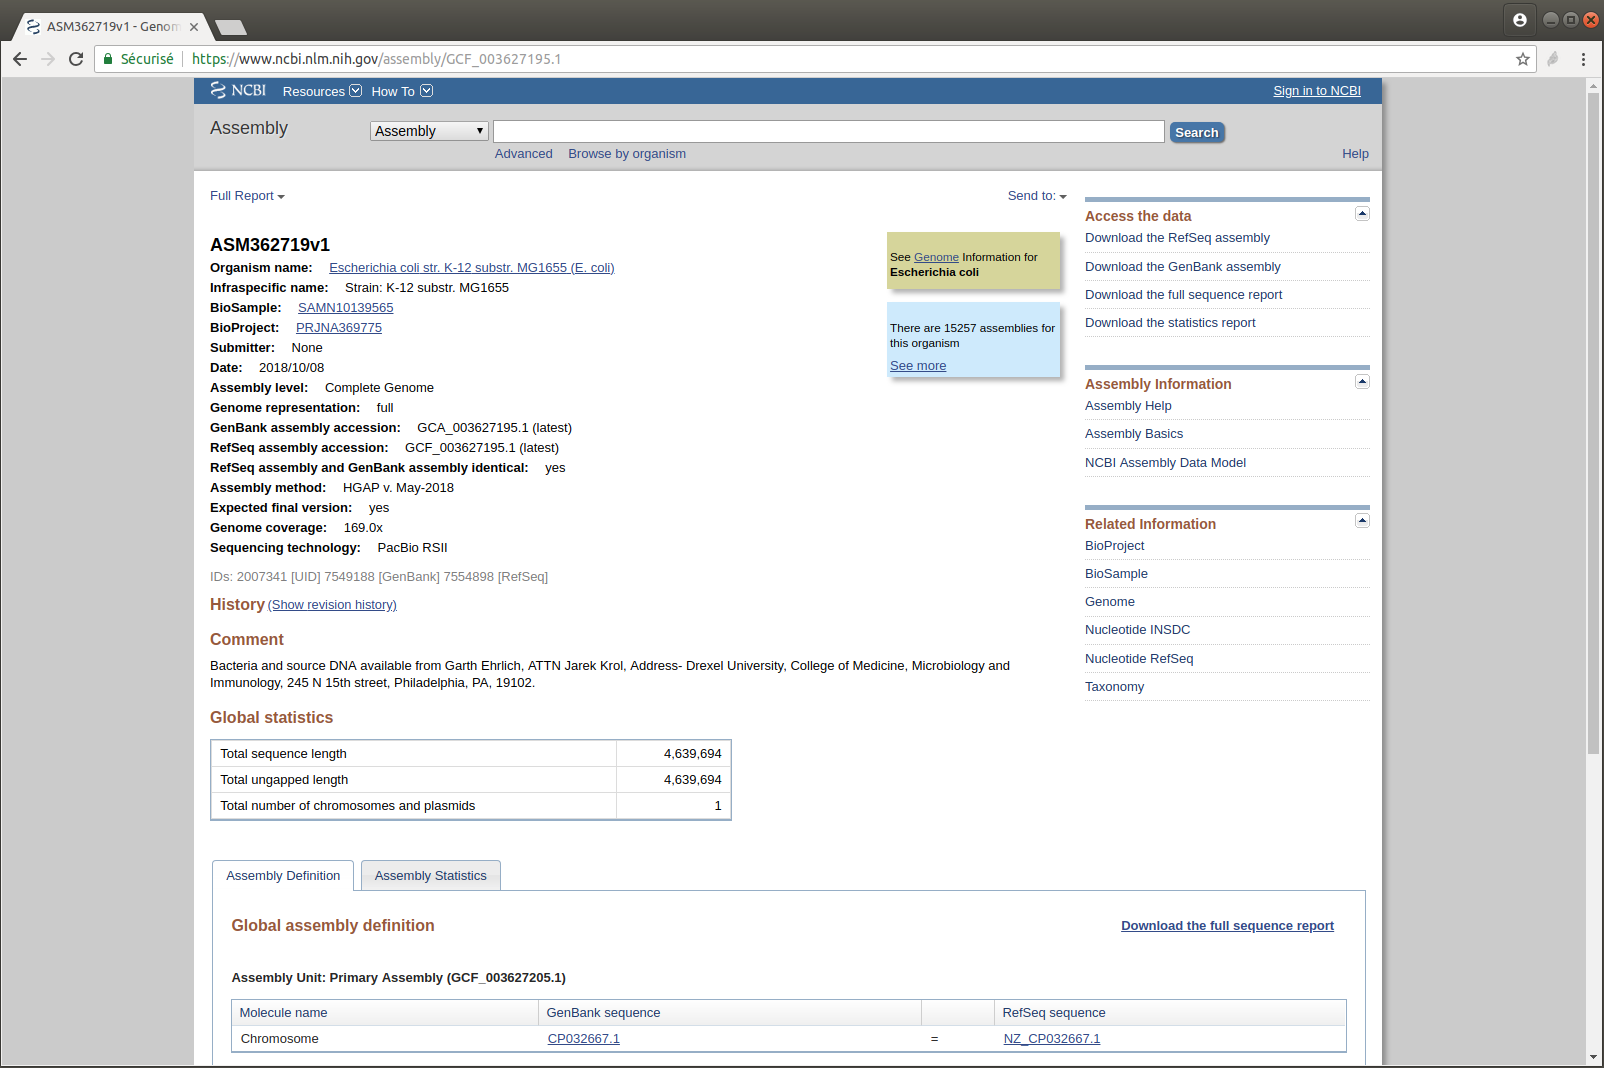
Task: Reload the page with the refresh icon
Action: 76,59
